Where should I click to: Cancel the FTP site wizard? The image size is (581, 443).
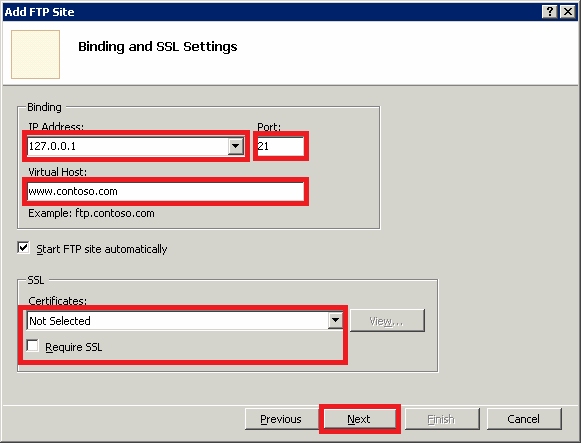[x=524, y=419]
